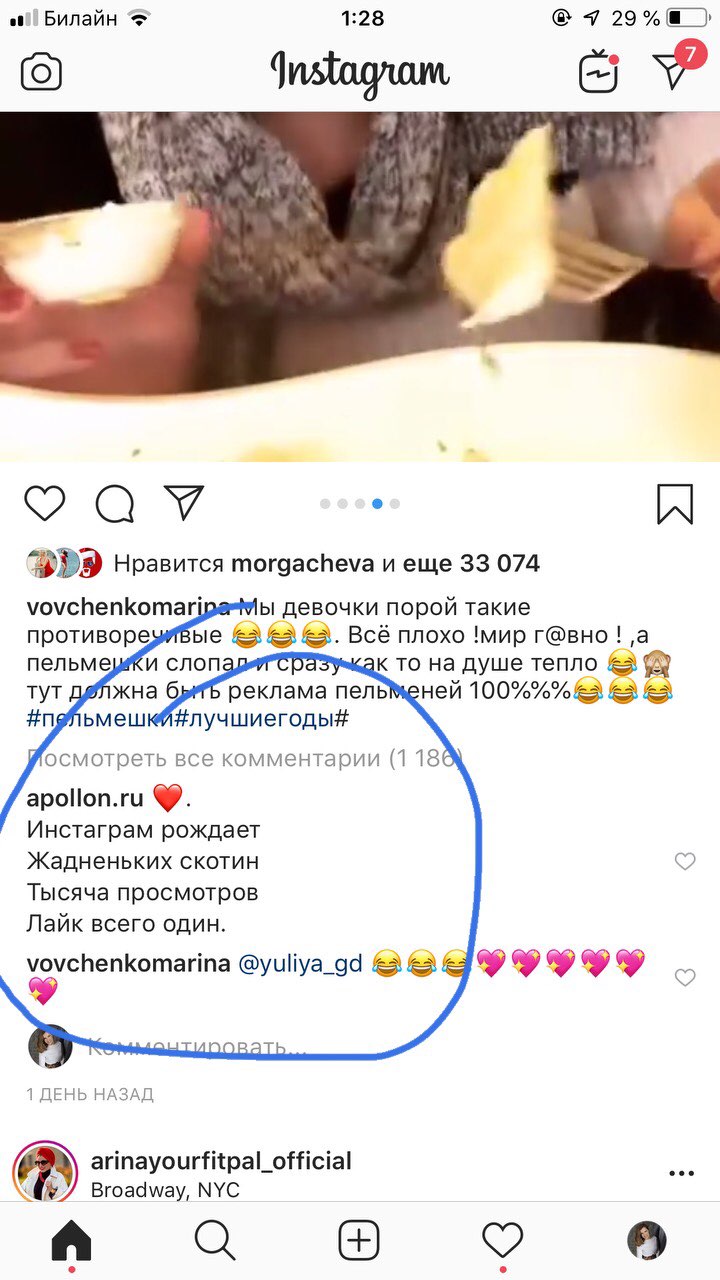Share the post via paper plane icon

(x=184, y=503)
